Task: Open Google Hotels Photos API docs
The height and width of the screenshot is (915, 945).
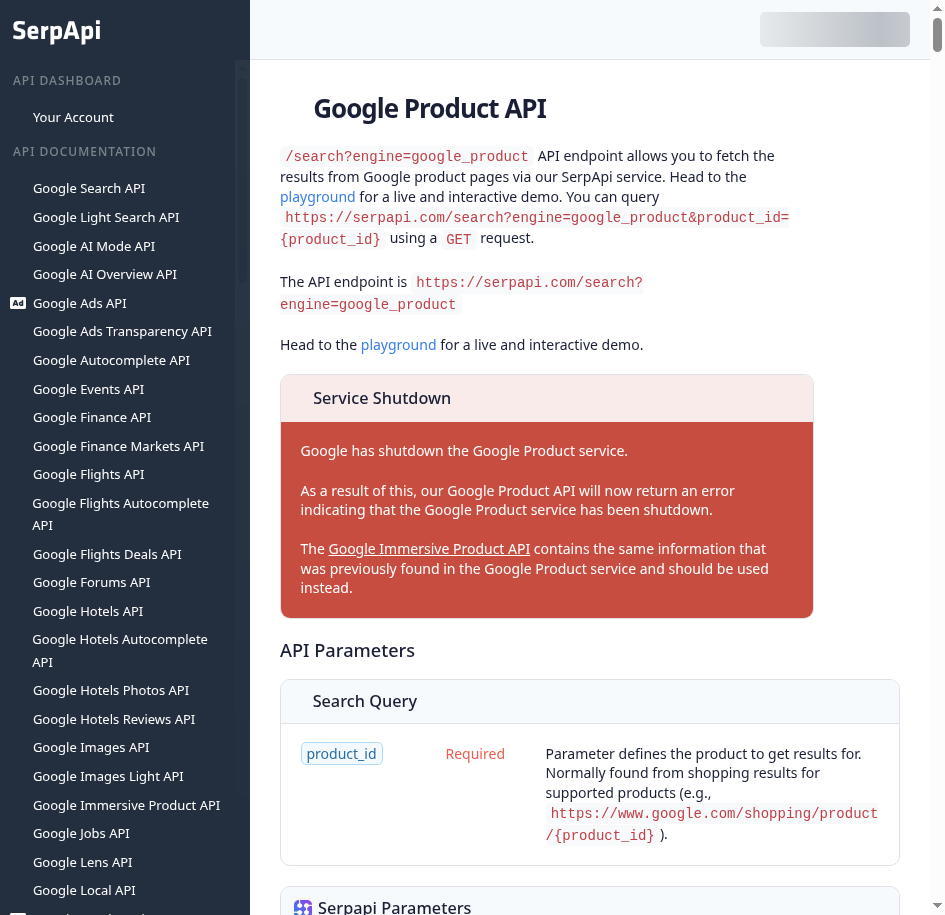Action: click(111, 691)
